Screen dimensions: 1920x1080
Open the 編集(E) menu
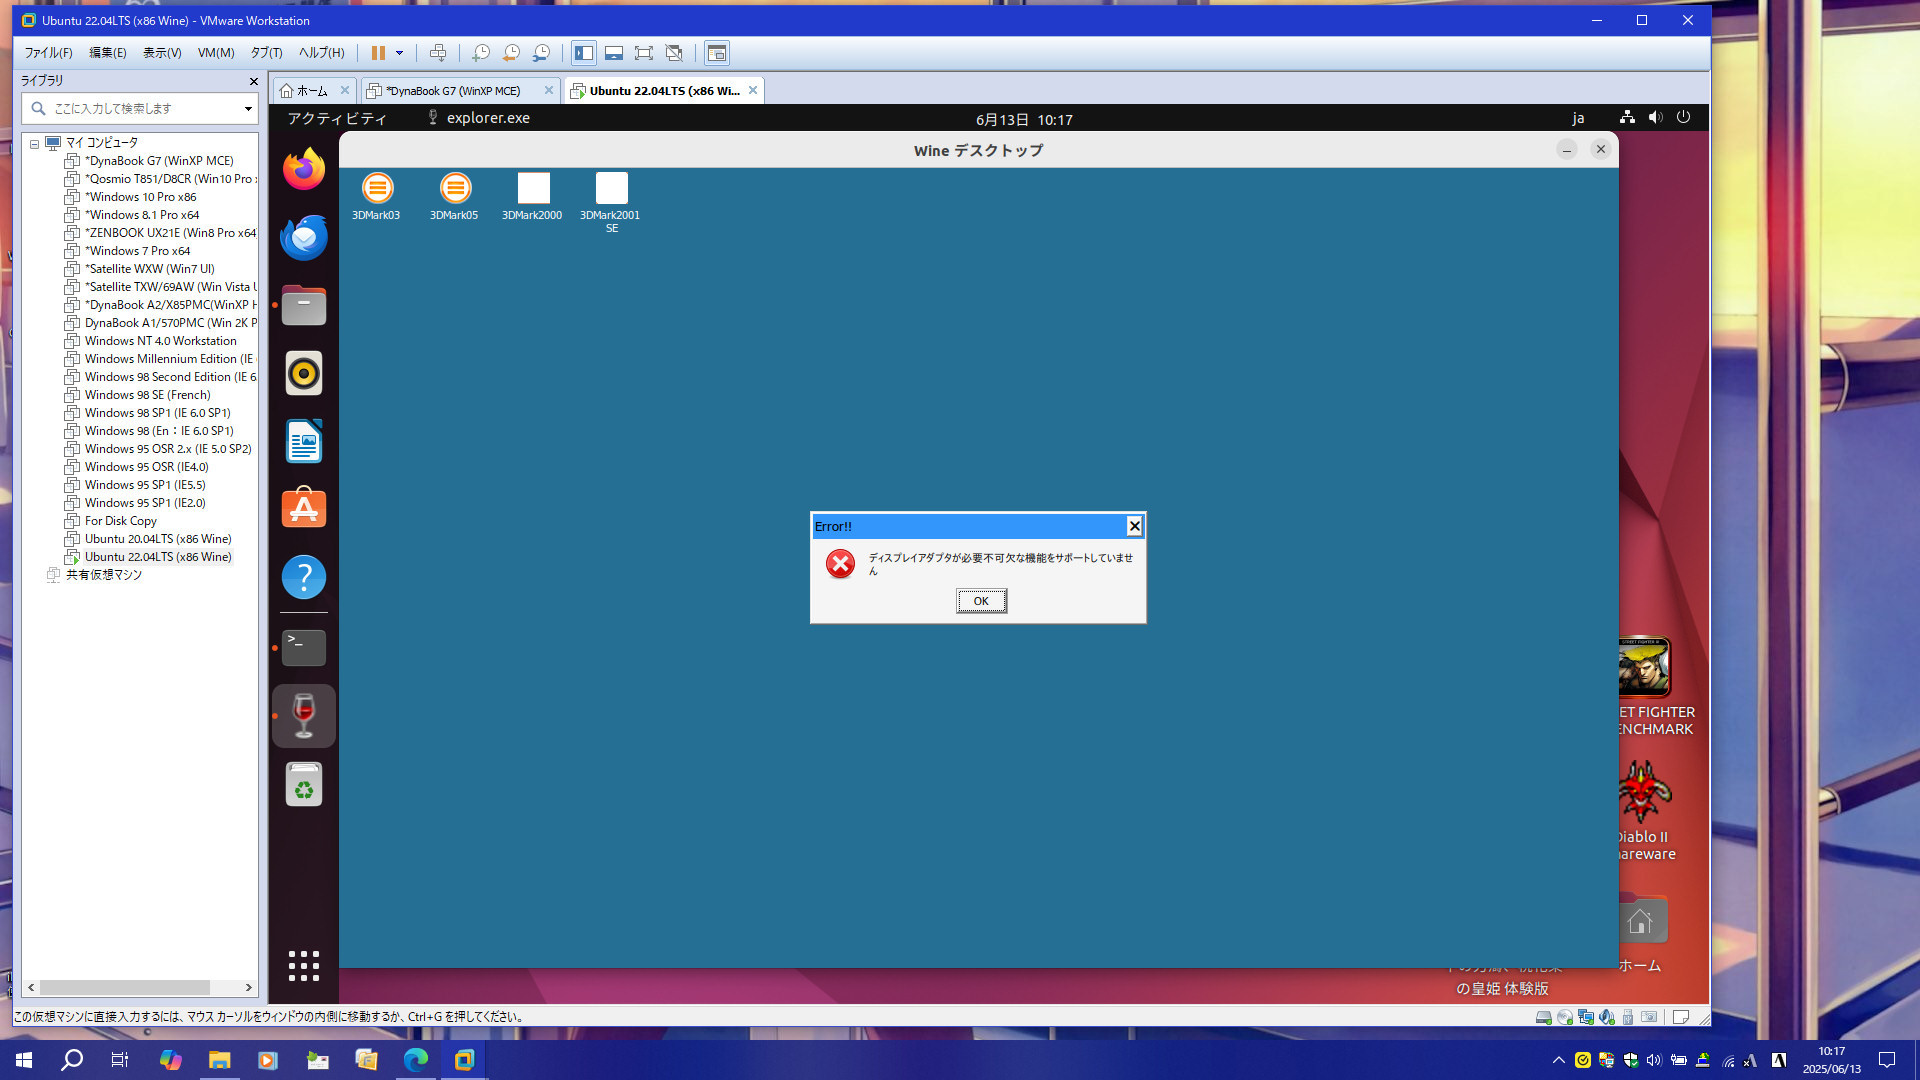point(108,53)
